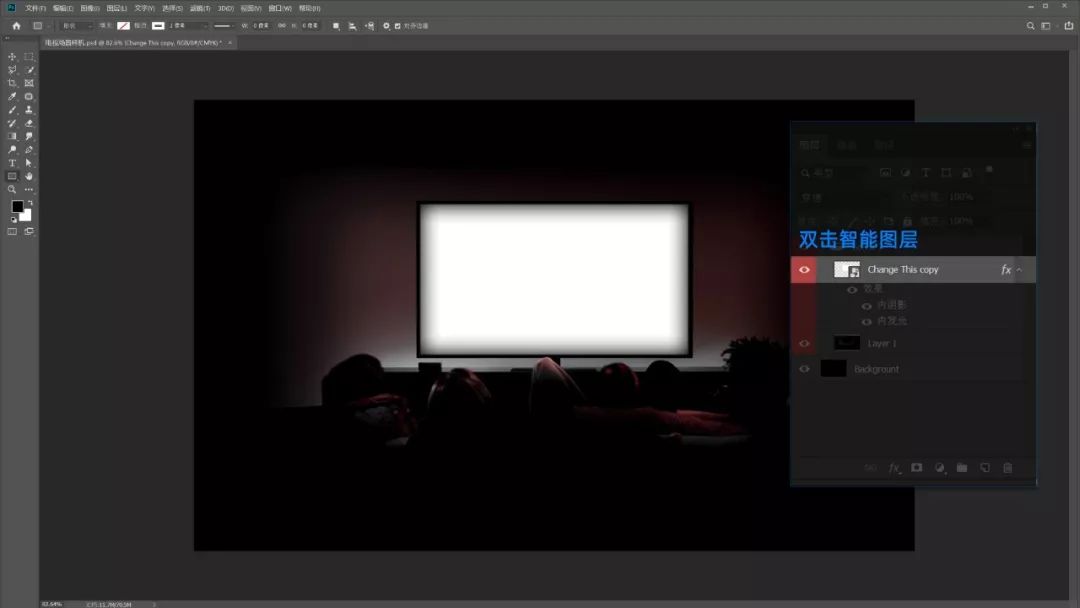Collapse effects of Change This copy layer

(x=1019, y=270)
